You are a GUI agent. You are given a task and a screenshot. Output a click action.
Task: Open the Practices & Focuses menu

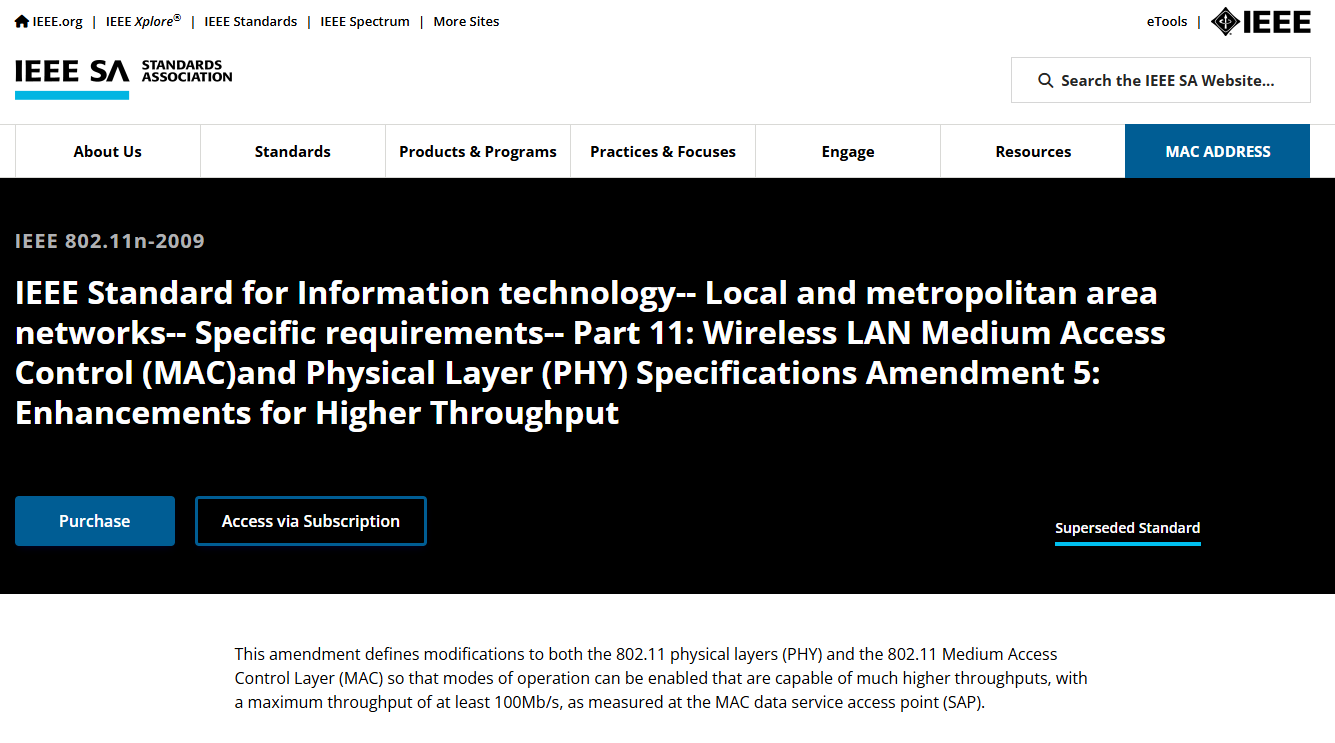pos(663,151)
